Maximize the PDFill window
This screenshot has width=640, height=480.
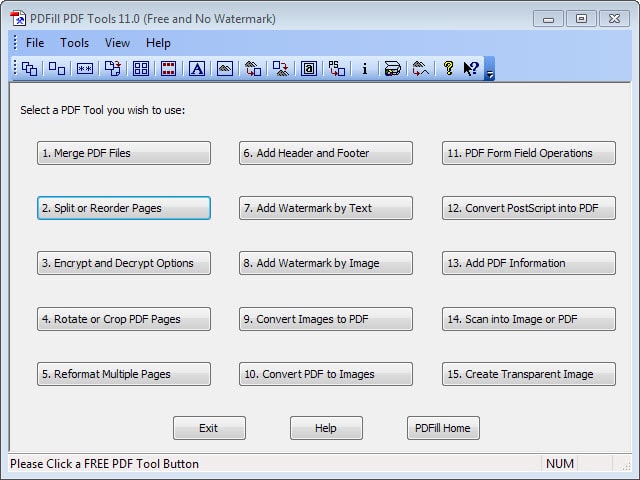[581, 19]
